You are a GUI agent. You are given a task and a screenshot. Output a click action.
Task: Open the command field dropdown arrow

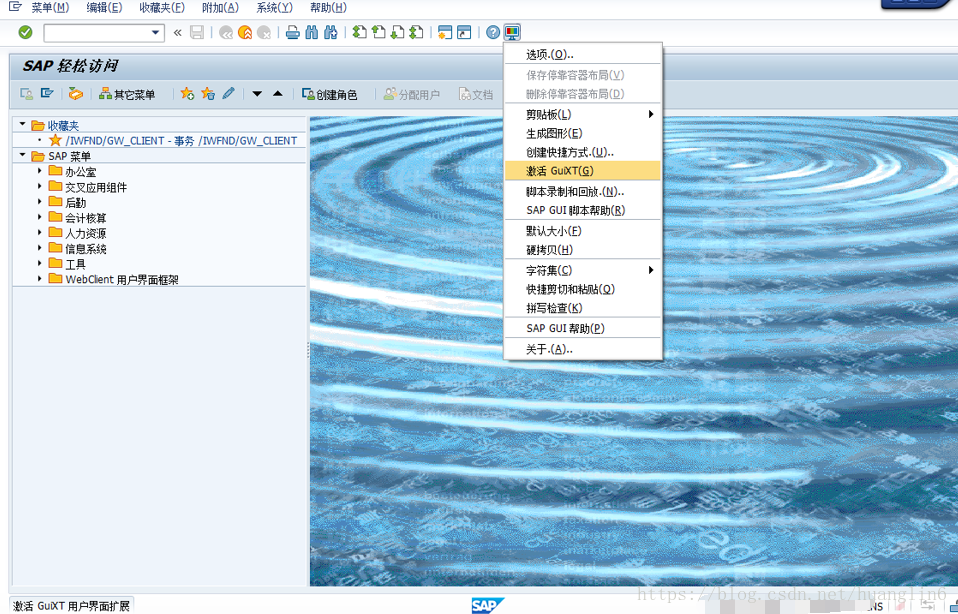[156, 32]
